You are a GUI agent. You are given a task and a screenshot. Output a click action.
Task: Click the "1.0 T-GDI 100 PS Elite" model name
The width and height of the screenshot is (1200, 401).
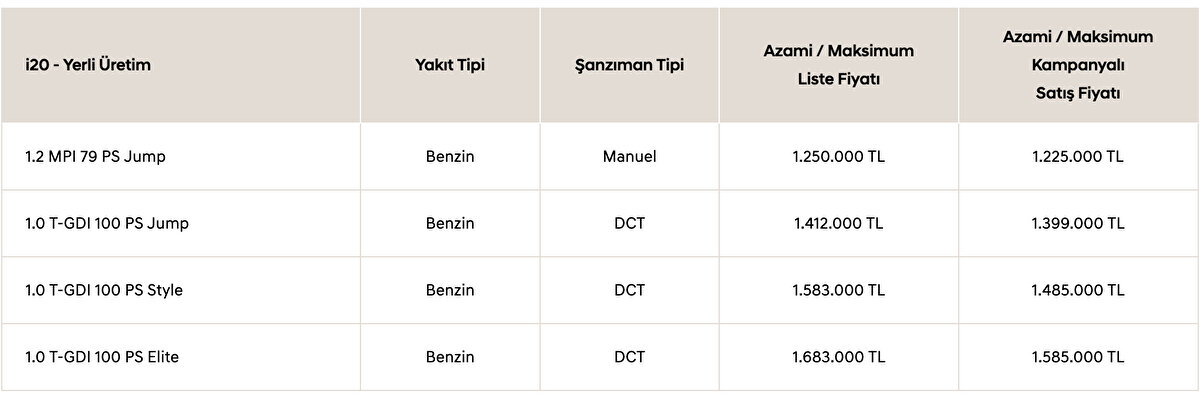(102, 356)
